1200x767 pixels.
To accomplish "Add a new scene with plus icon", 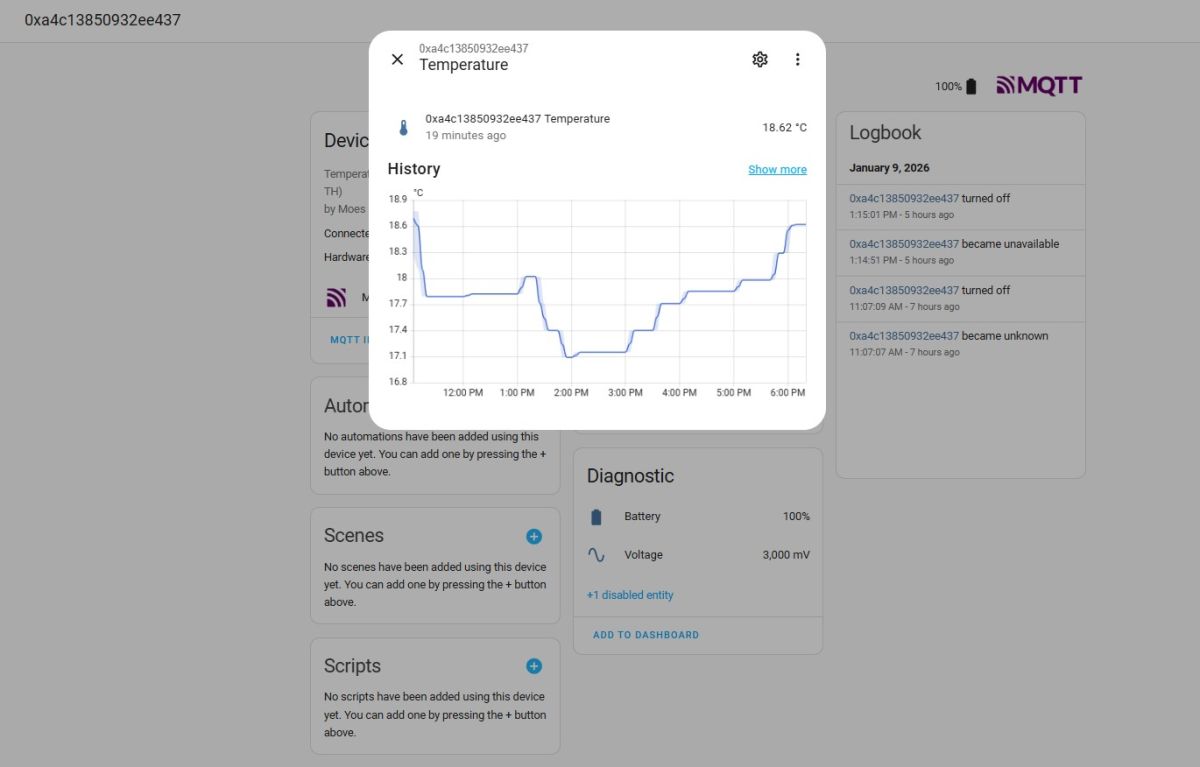I will pyautogui.click(x=534, y=536).
